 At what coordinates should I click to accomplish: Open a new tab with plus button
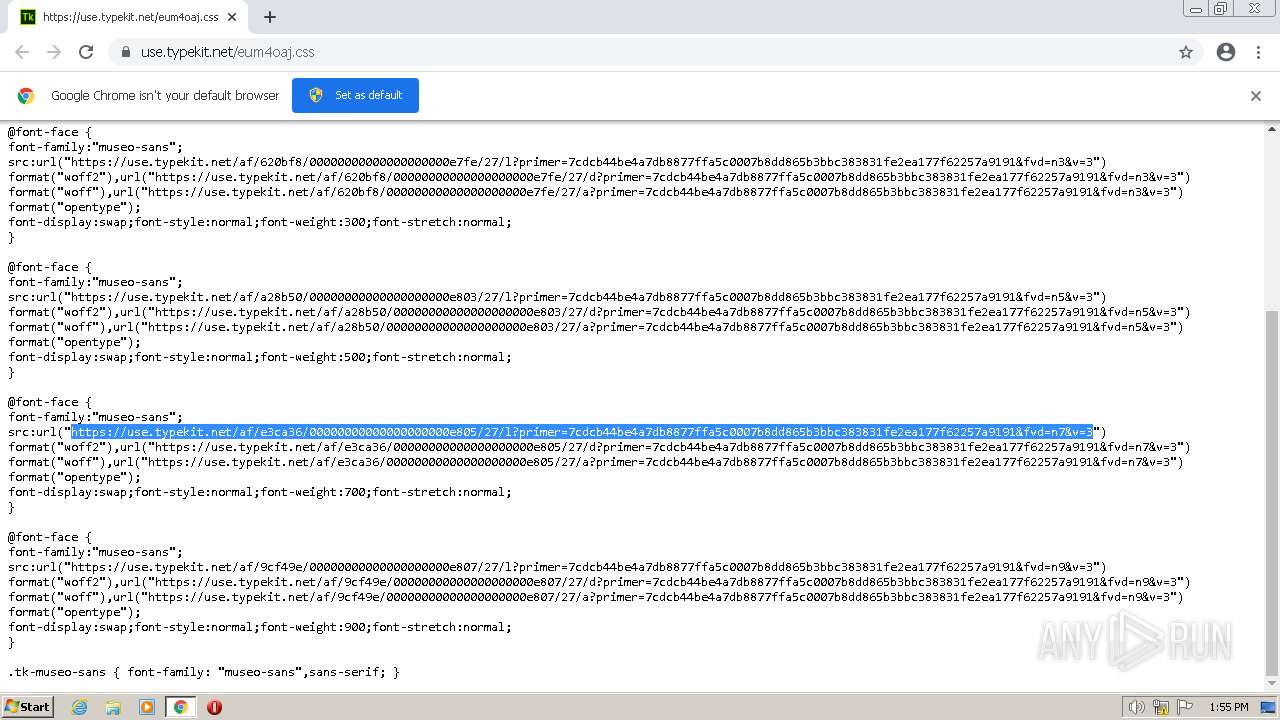tap(270, 17)
